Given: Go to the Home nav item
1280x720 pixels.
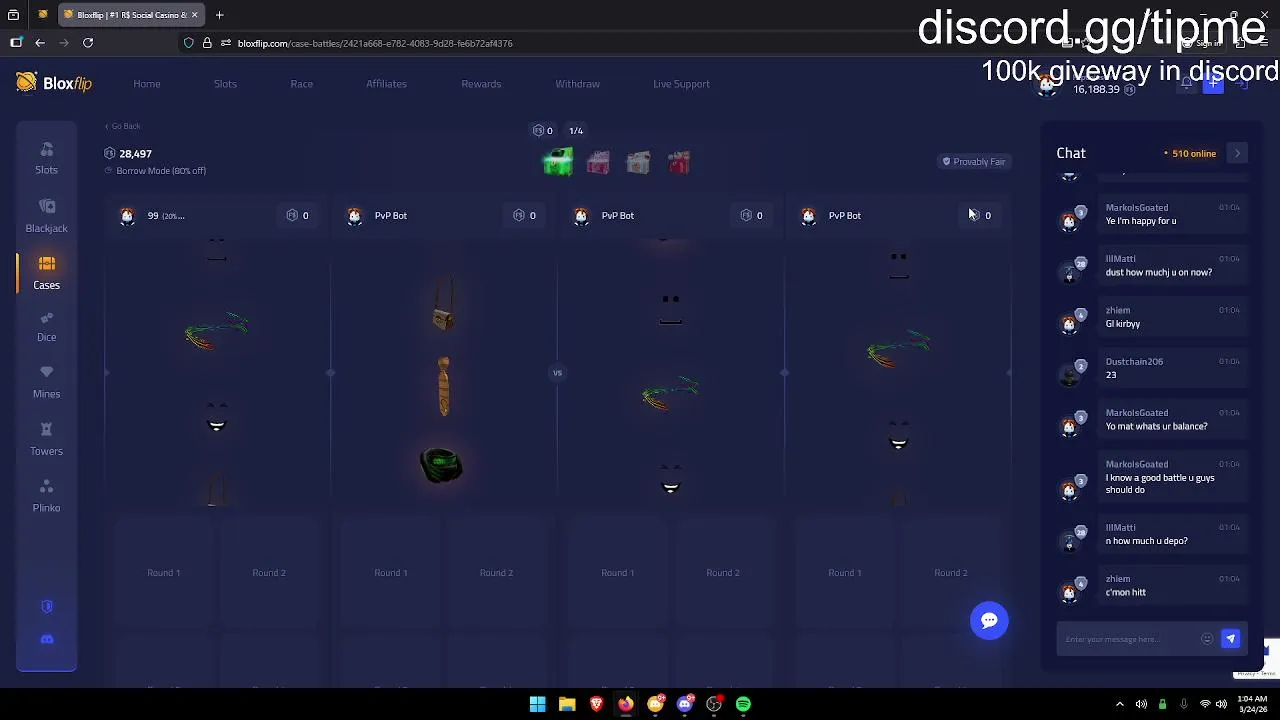Looking at the screenshot, I should [x=147, y=84].
